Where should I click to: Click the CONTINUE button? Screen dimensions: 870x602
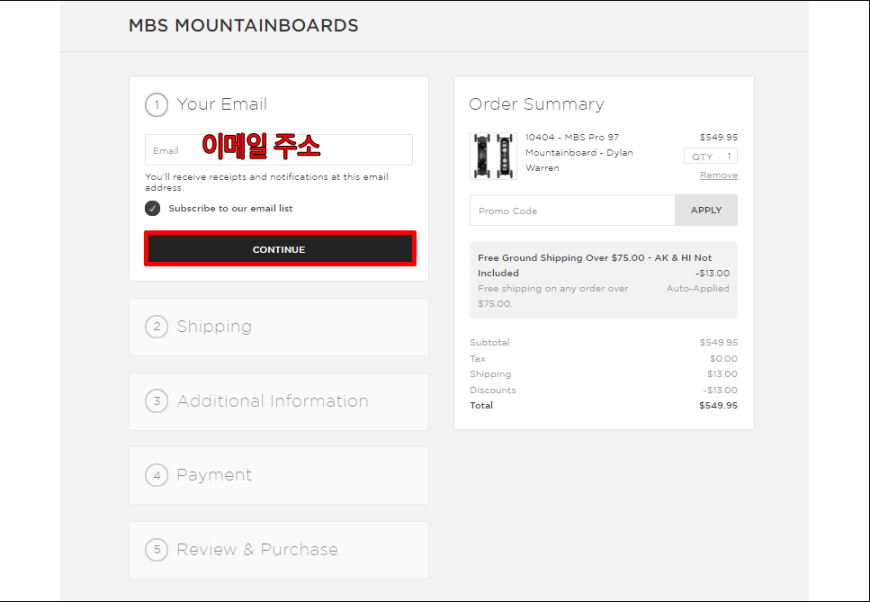click(280, 249)
